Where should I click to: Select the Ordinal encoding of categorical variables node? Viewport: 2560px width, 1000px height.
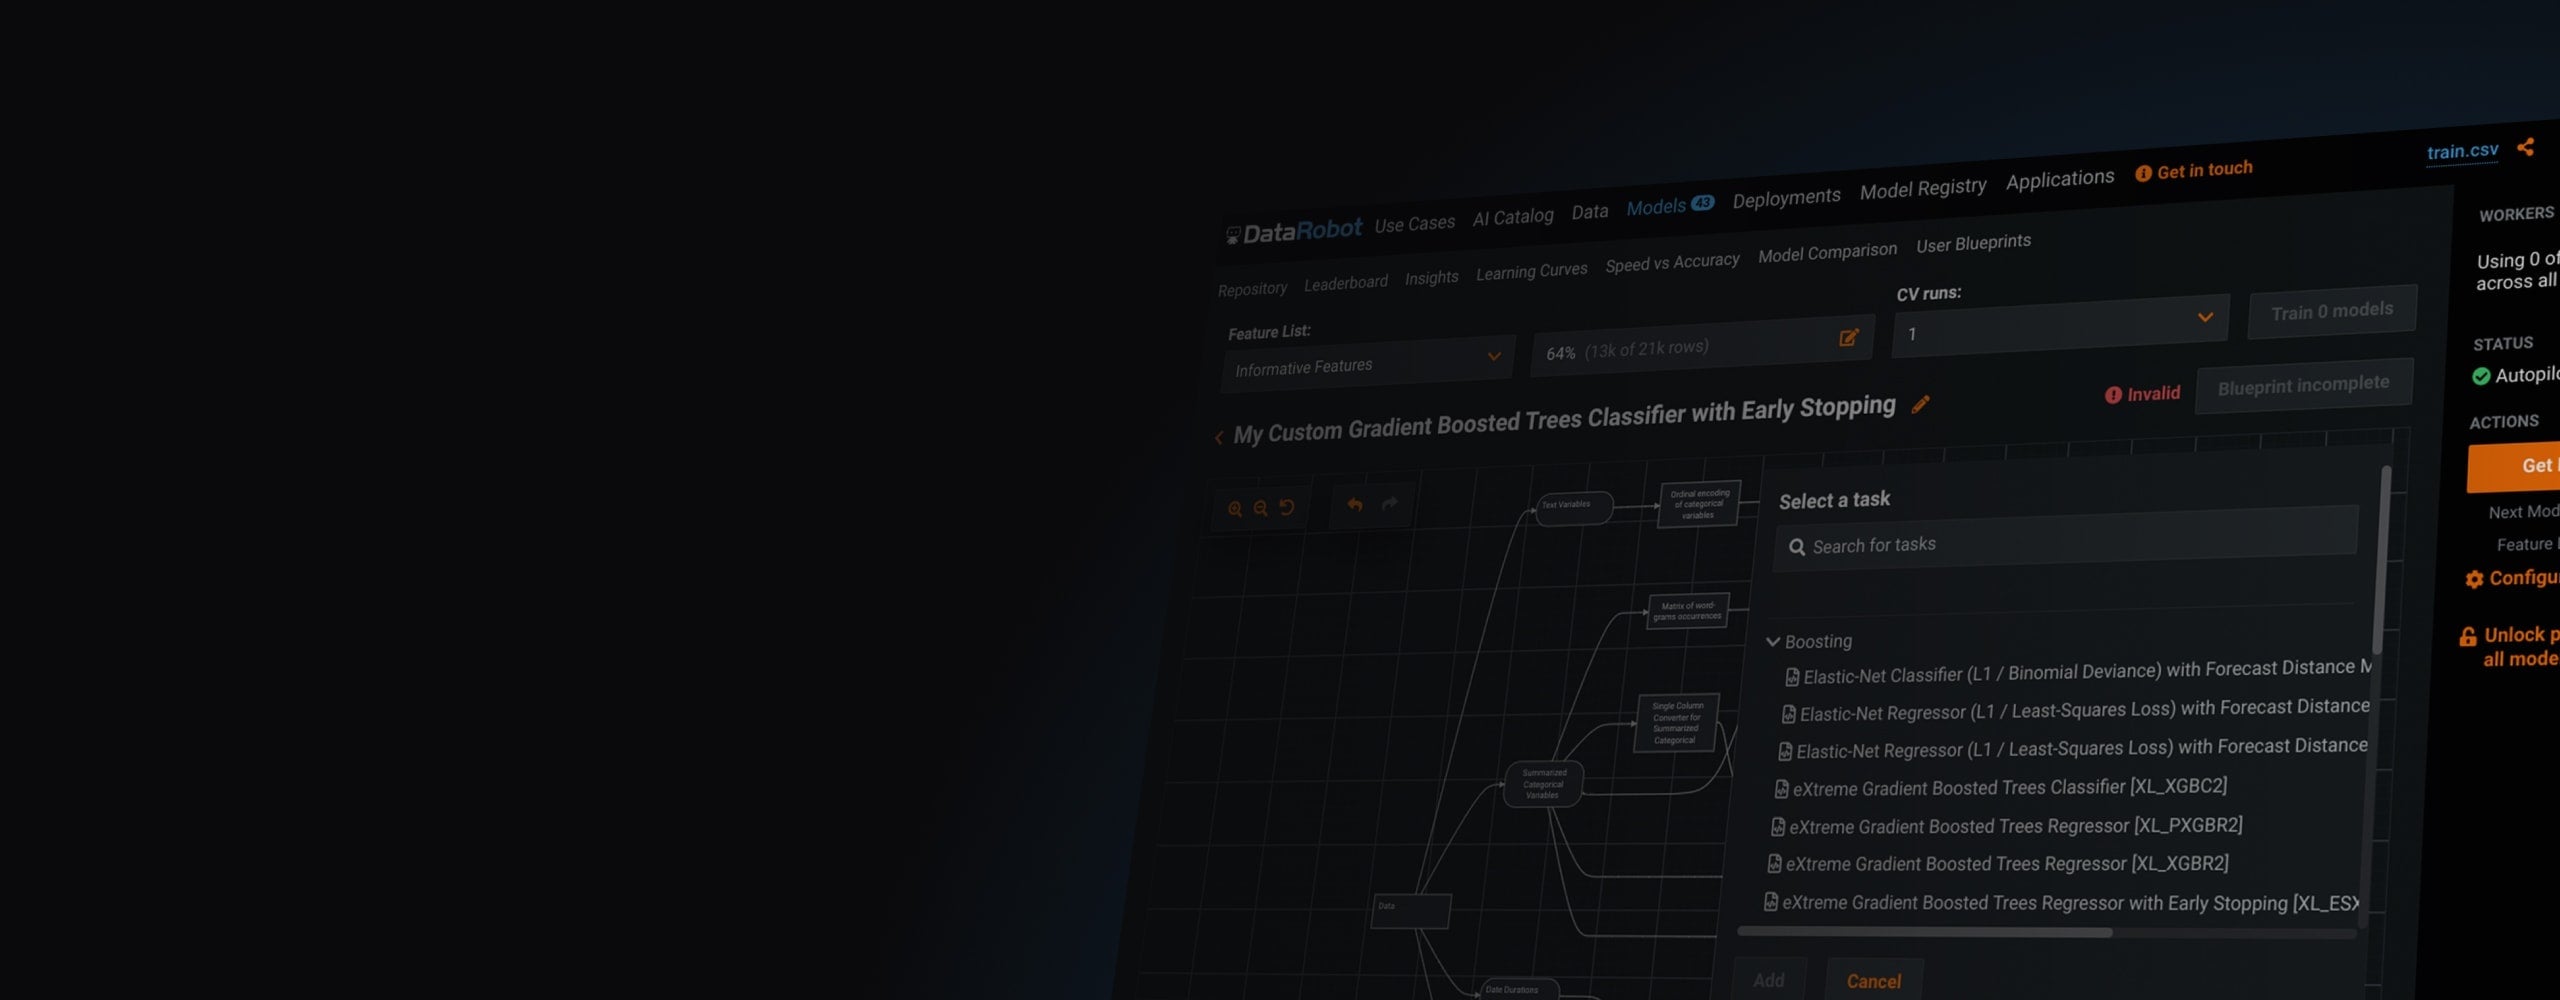[1699, 503]
